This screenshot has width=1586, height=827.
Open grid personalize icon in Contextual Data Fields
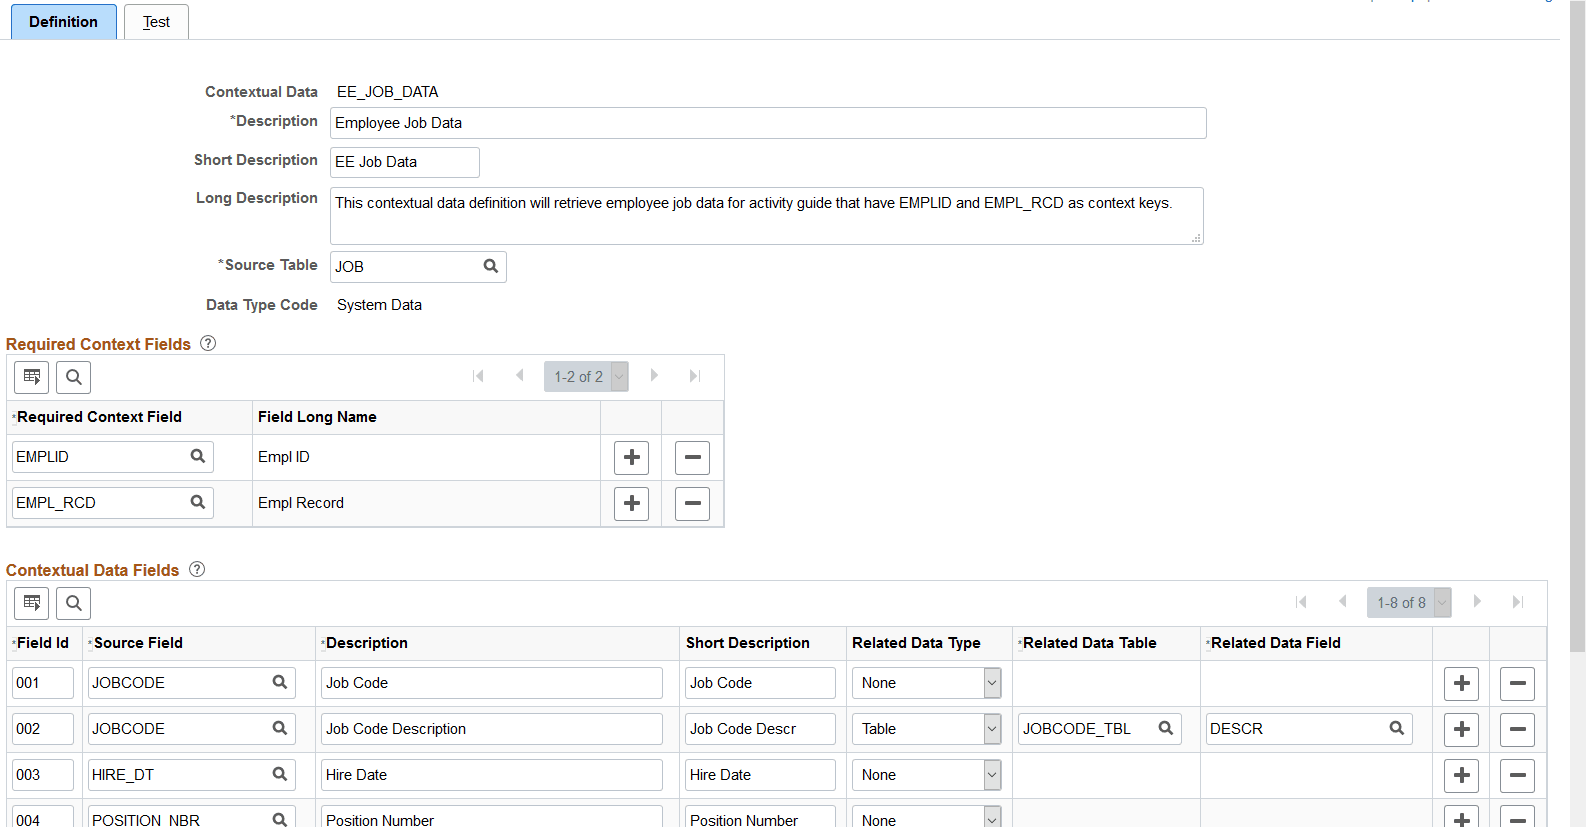32,603
